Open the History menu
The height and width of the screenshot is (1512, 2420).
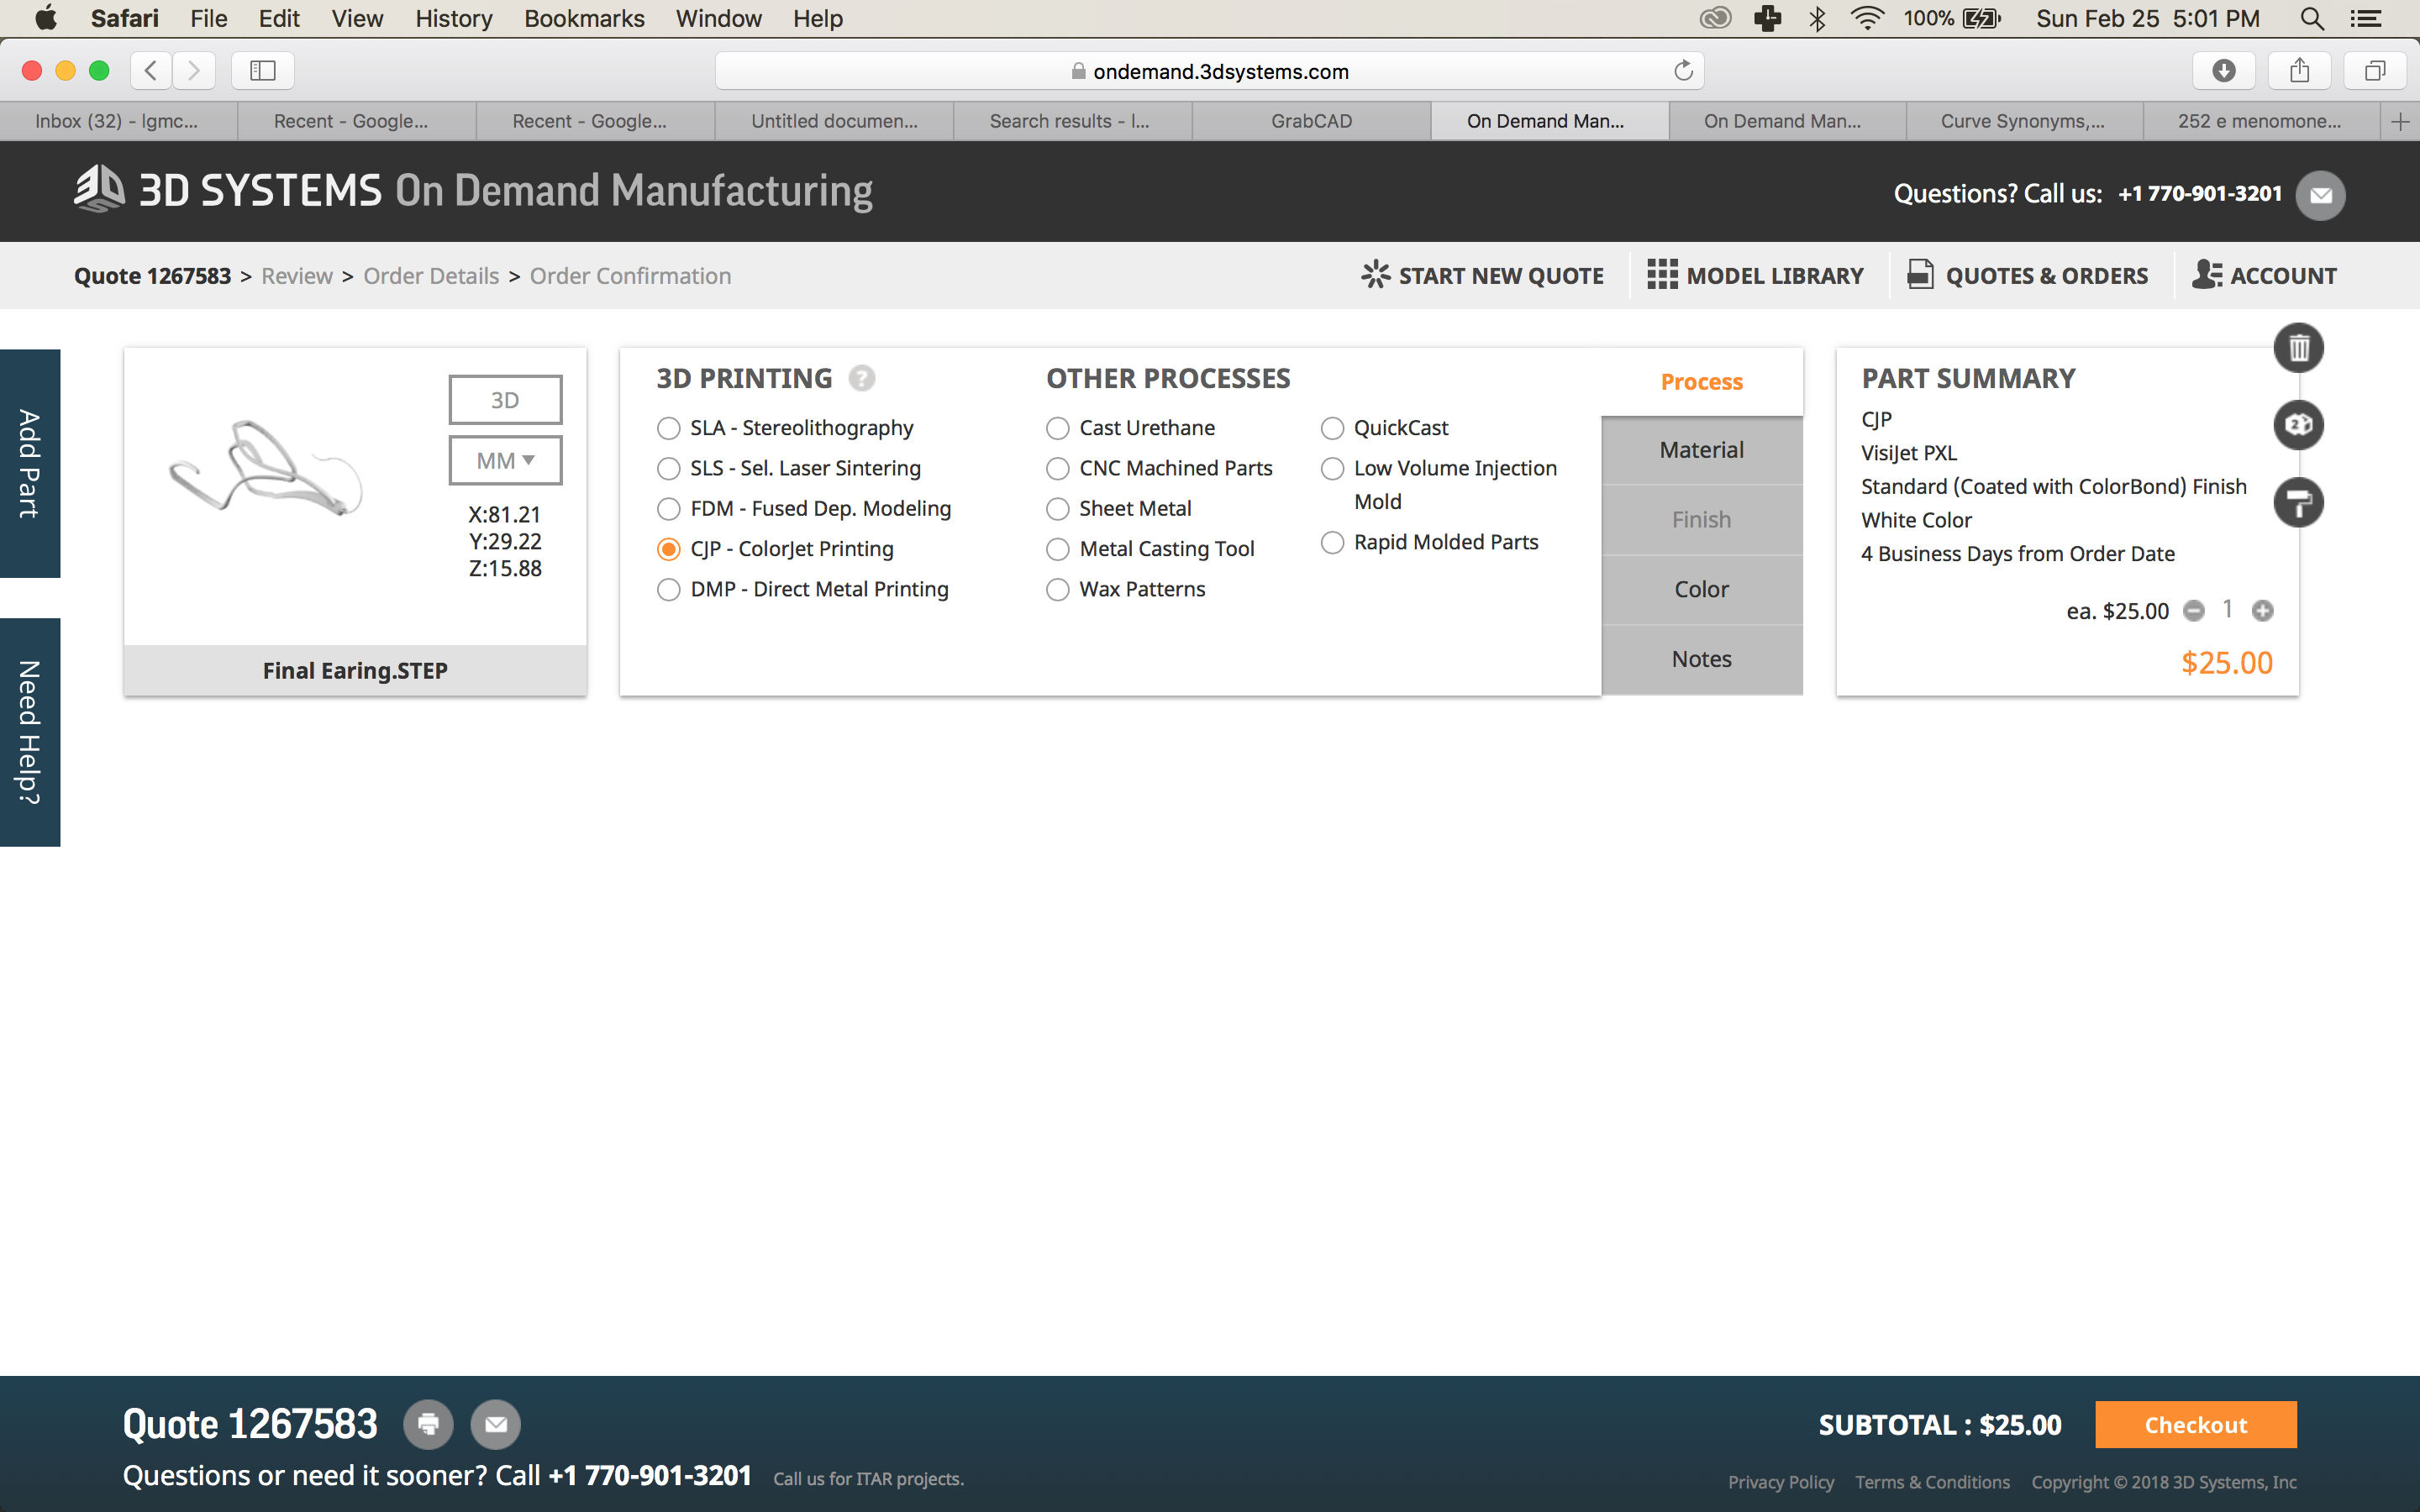(454, 18)
